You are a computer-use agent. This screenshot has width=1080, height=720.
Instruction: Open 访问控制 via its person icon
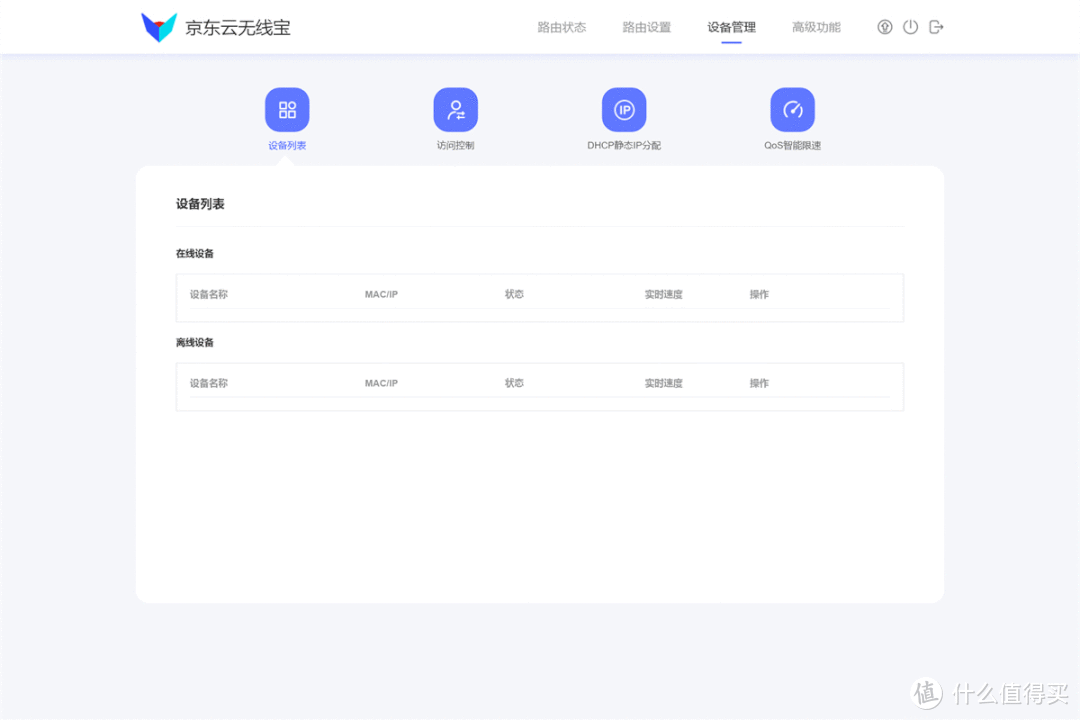tap(456, 109)
